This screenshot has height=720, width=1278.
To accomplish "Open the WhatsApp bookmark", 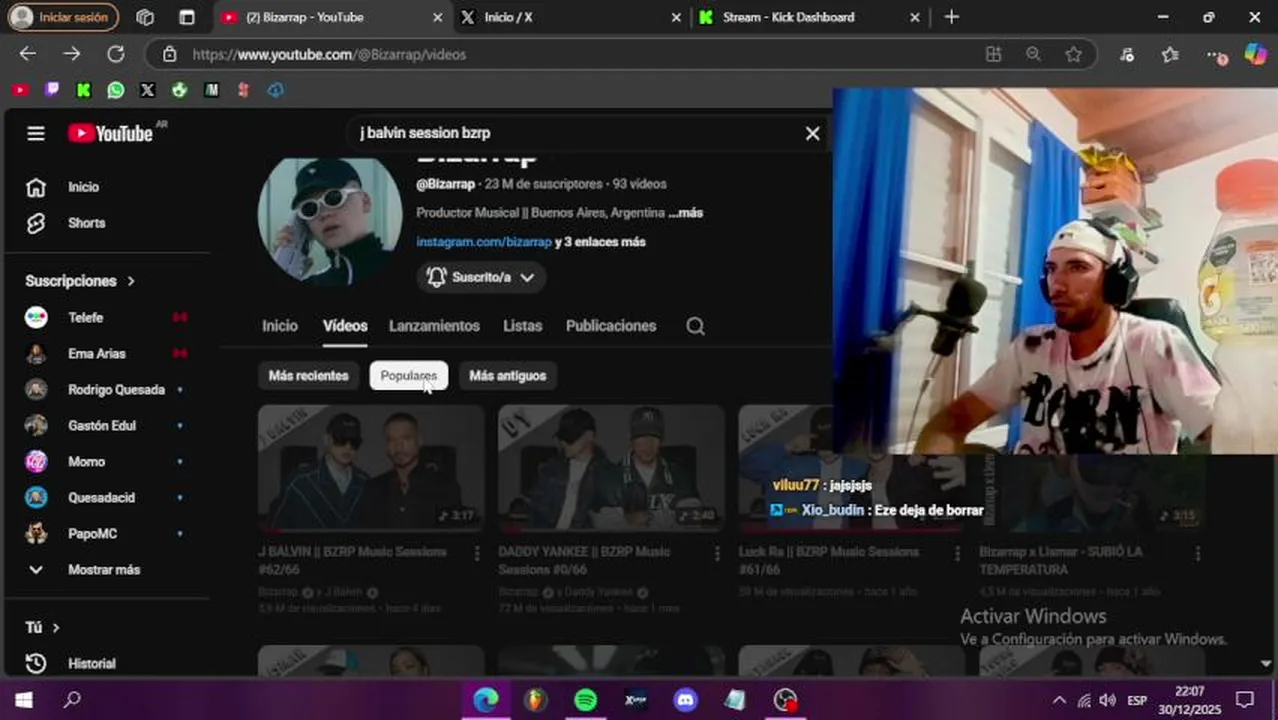I will 116,90.
